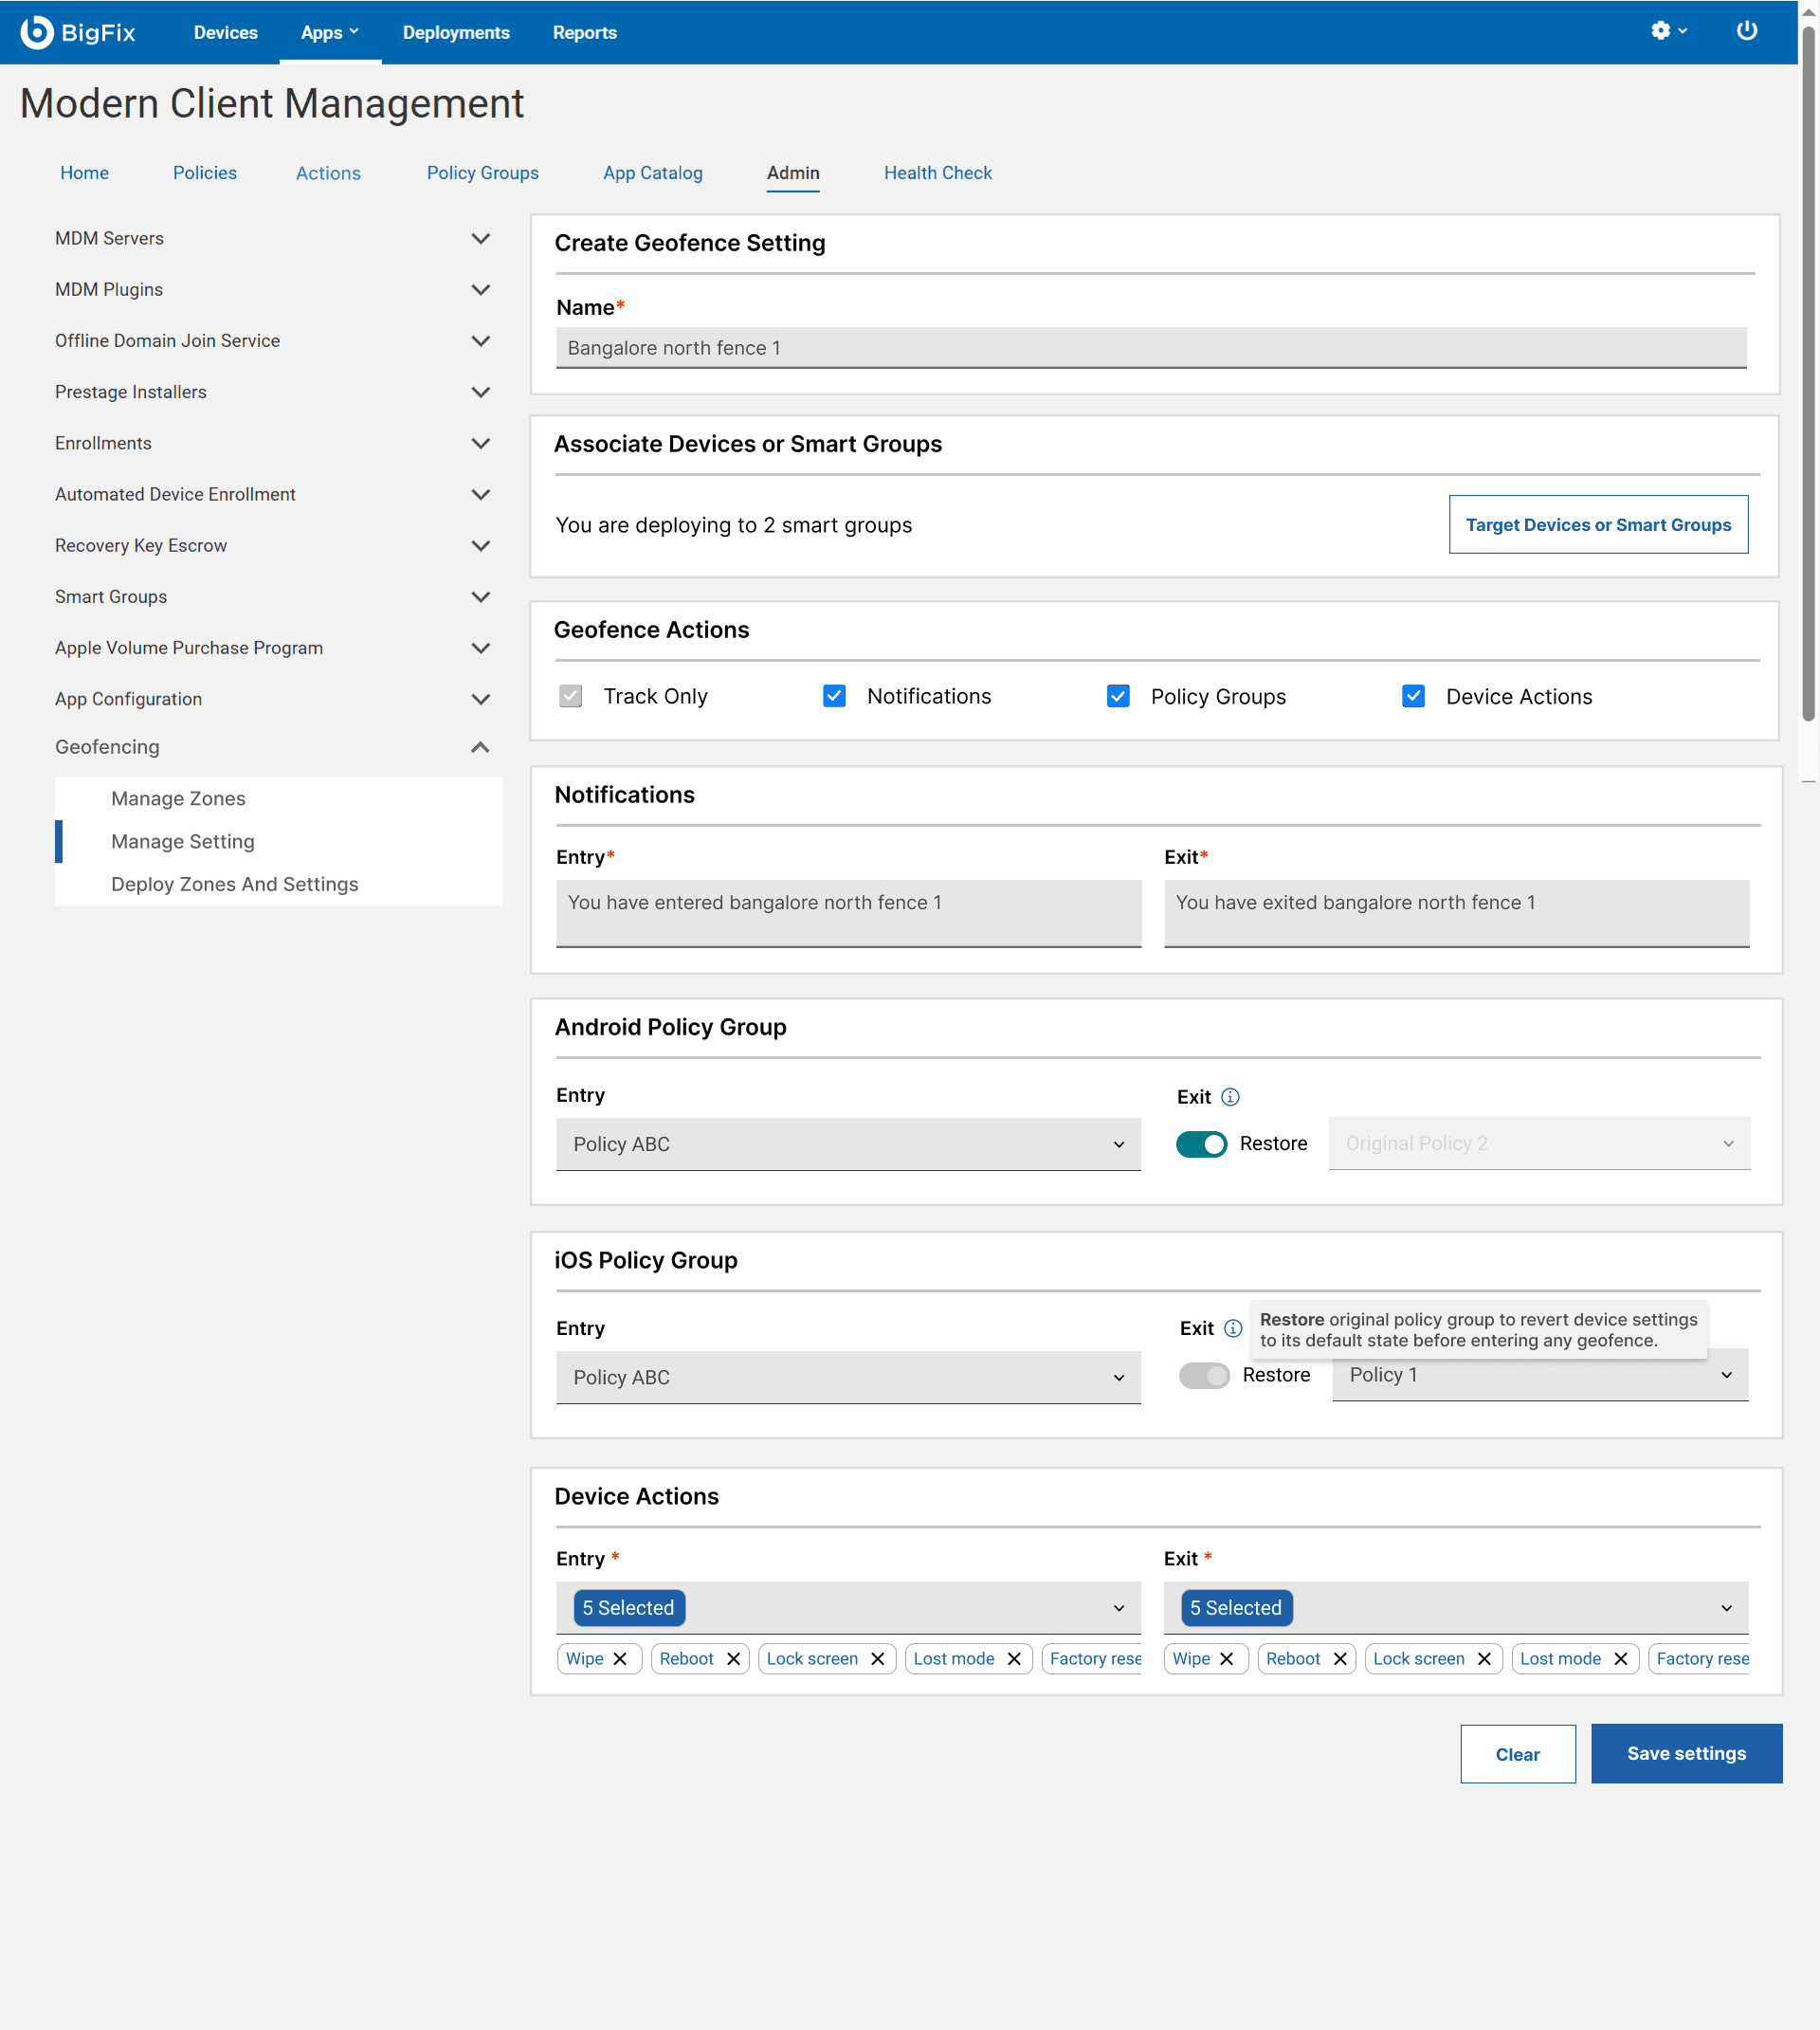Click the geofence Name input field

coord(1151,348)
